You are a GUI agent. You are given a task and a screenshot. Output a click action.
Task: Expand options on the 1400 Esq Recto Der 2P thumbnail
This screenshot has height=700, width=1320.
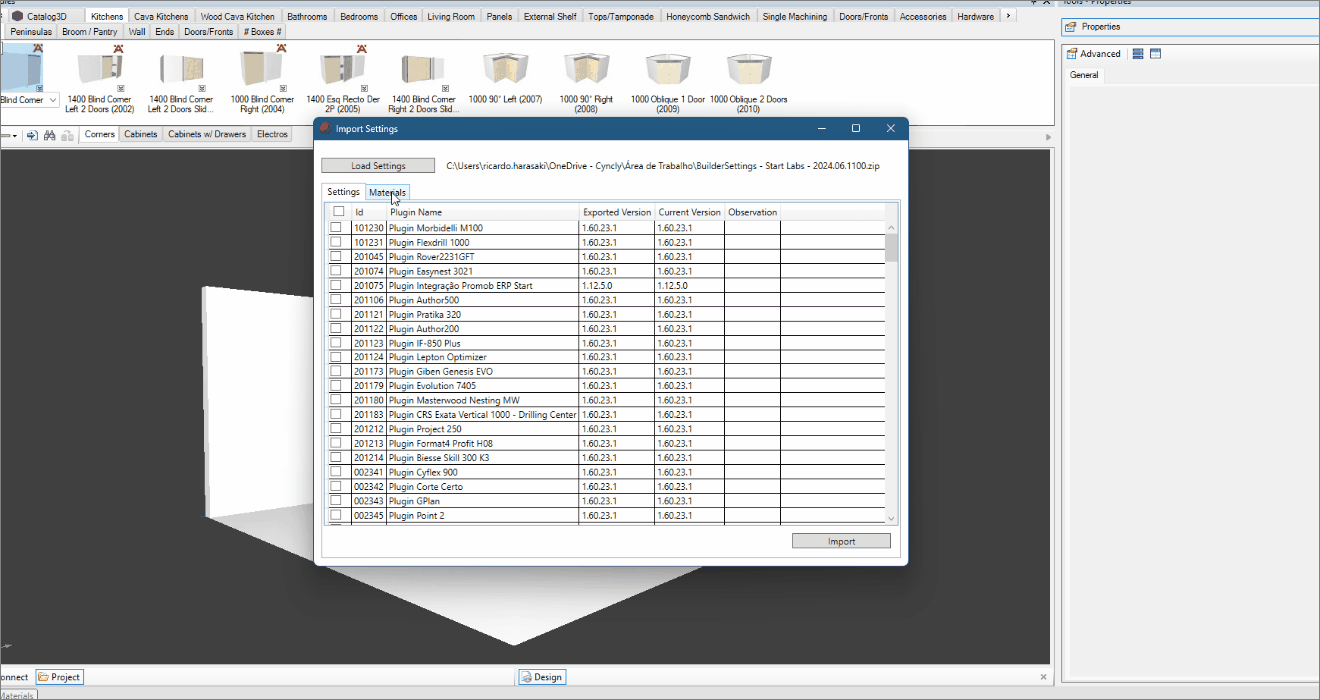point(363,88)
